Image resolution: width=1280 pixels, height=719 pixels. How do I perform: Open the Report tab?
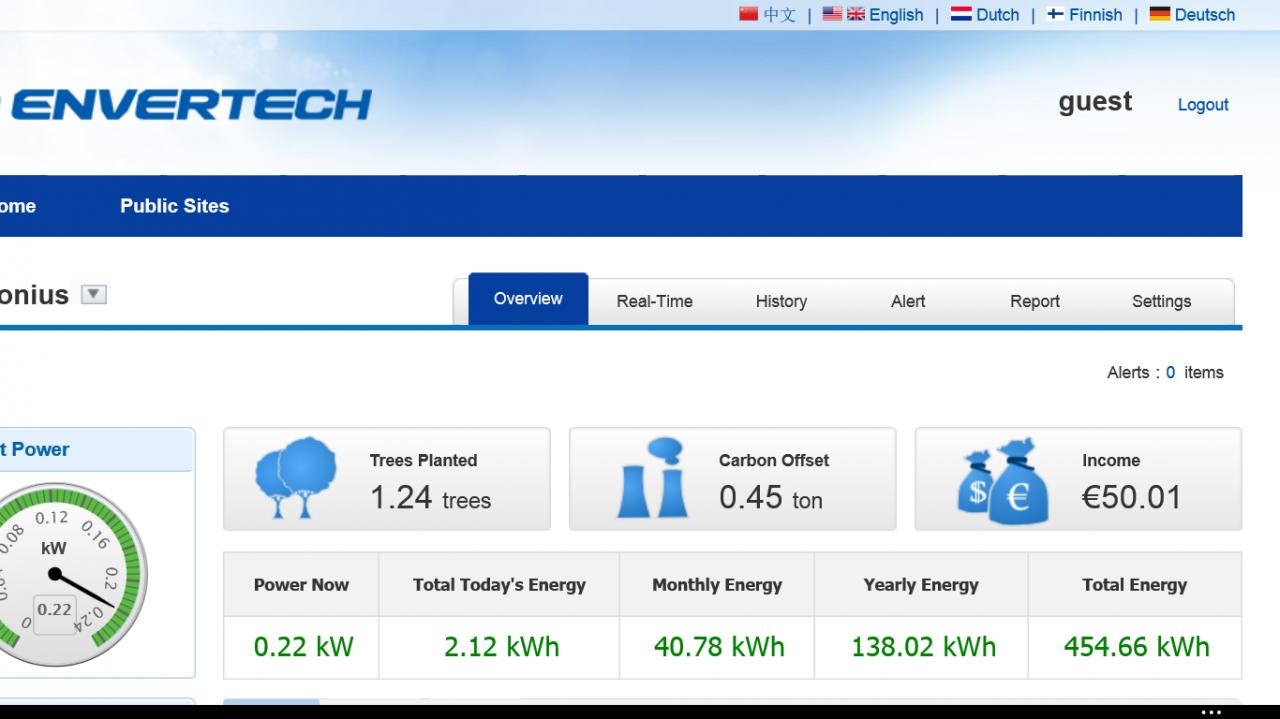(x=1035, y=301)
